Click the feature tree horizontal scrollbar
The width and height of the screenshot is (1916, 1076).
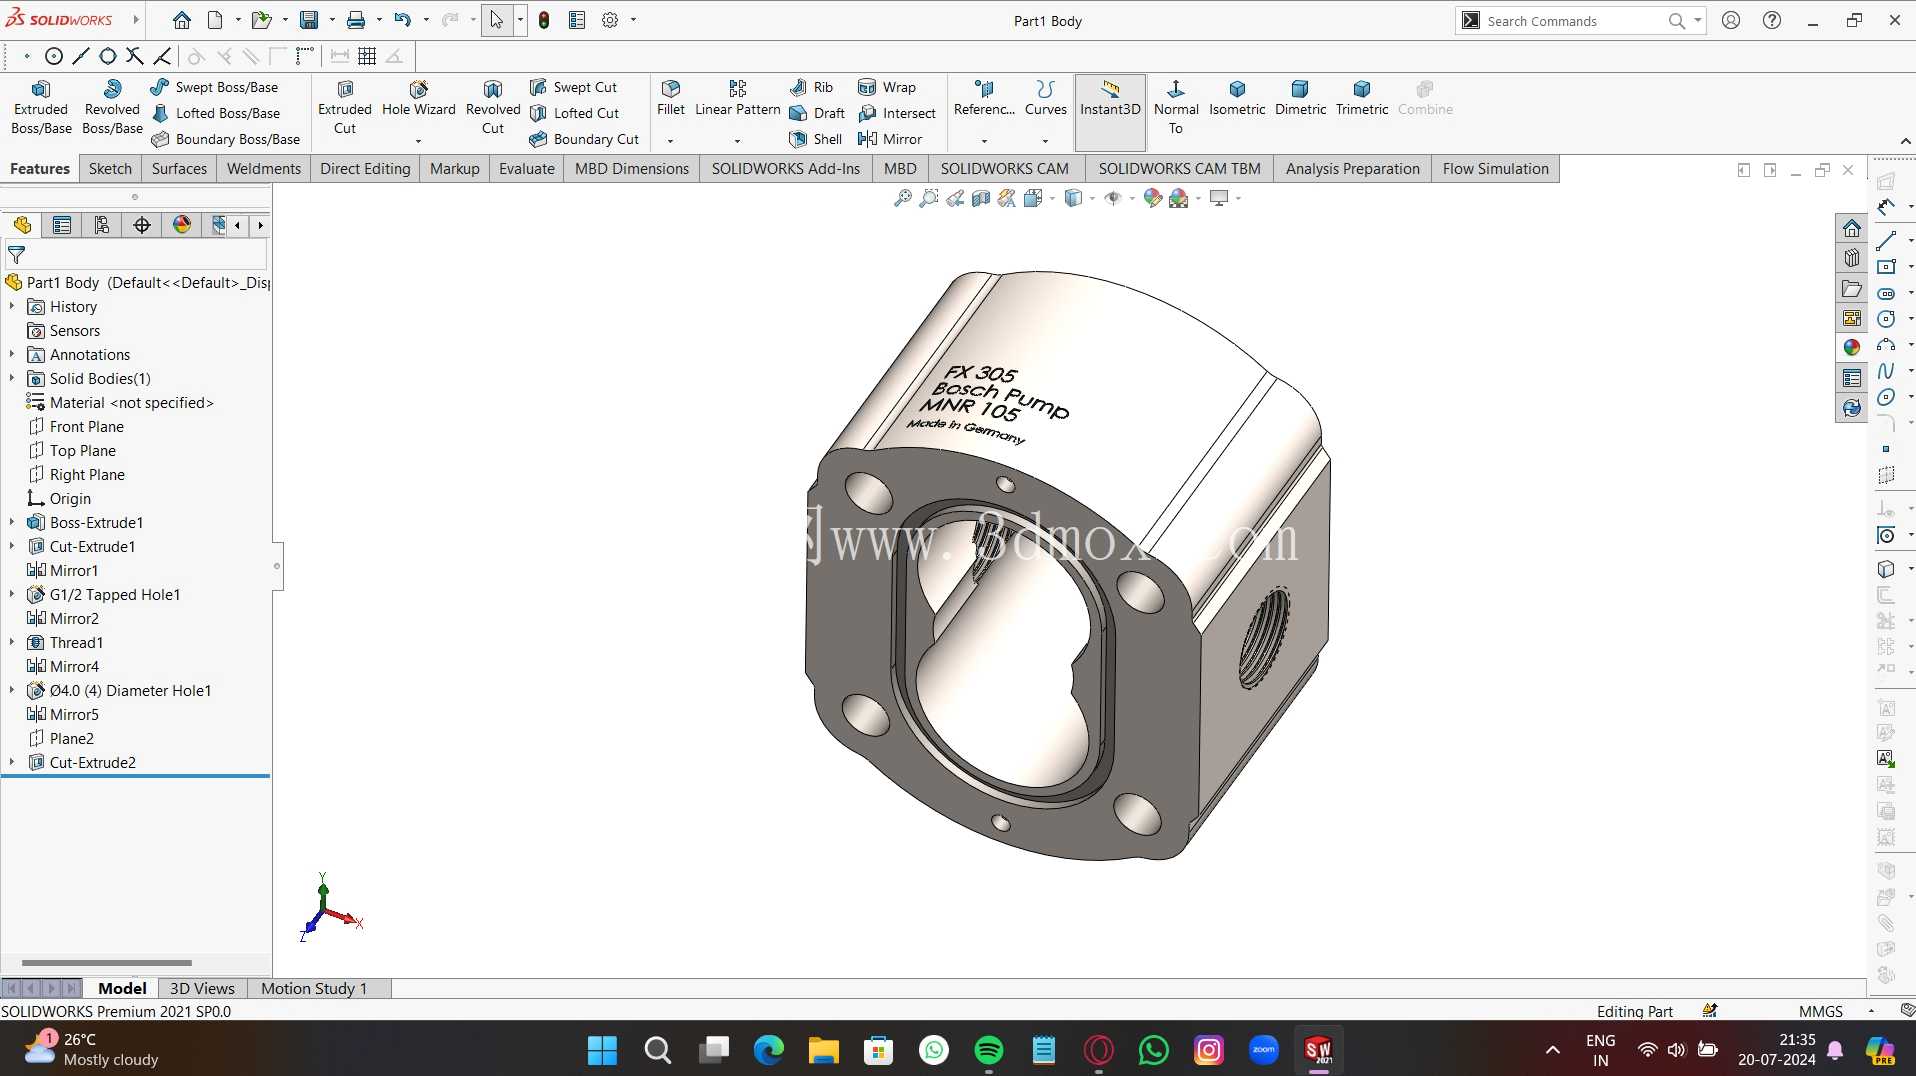point(106,963)
